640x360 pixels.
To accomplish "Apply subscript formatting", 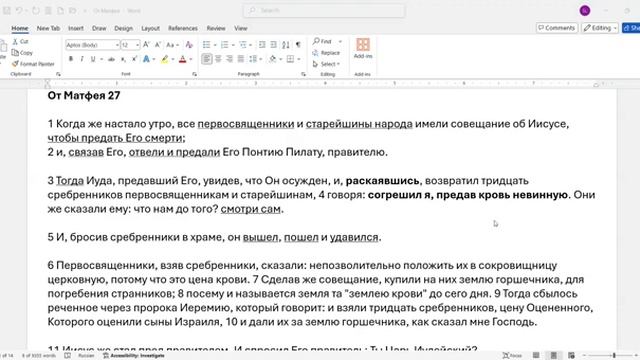I will point(123,59).
